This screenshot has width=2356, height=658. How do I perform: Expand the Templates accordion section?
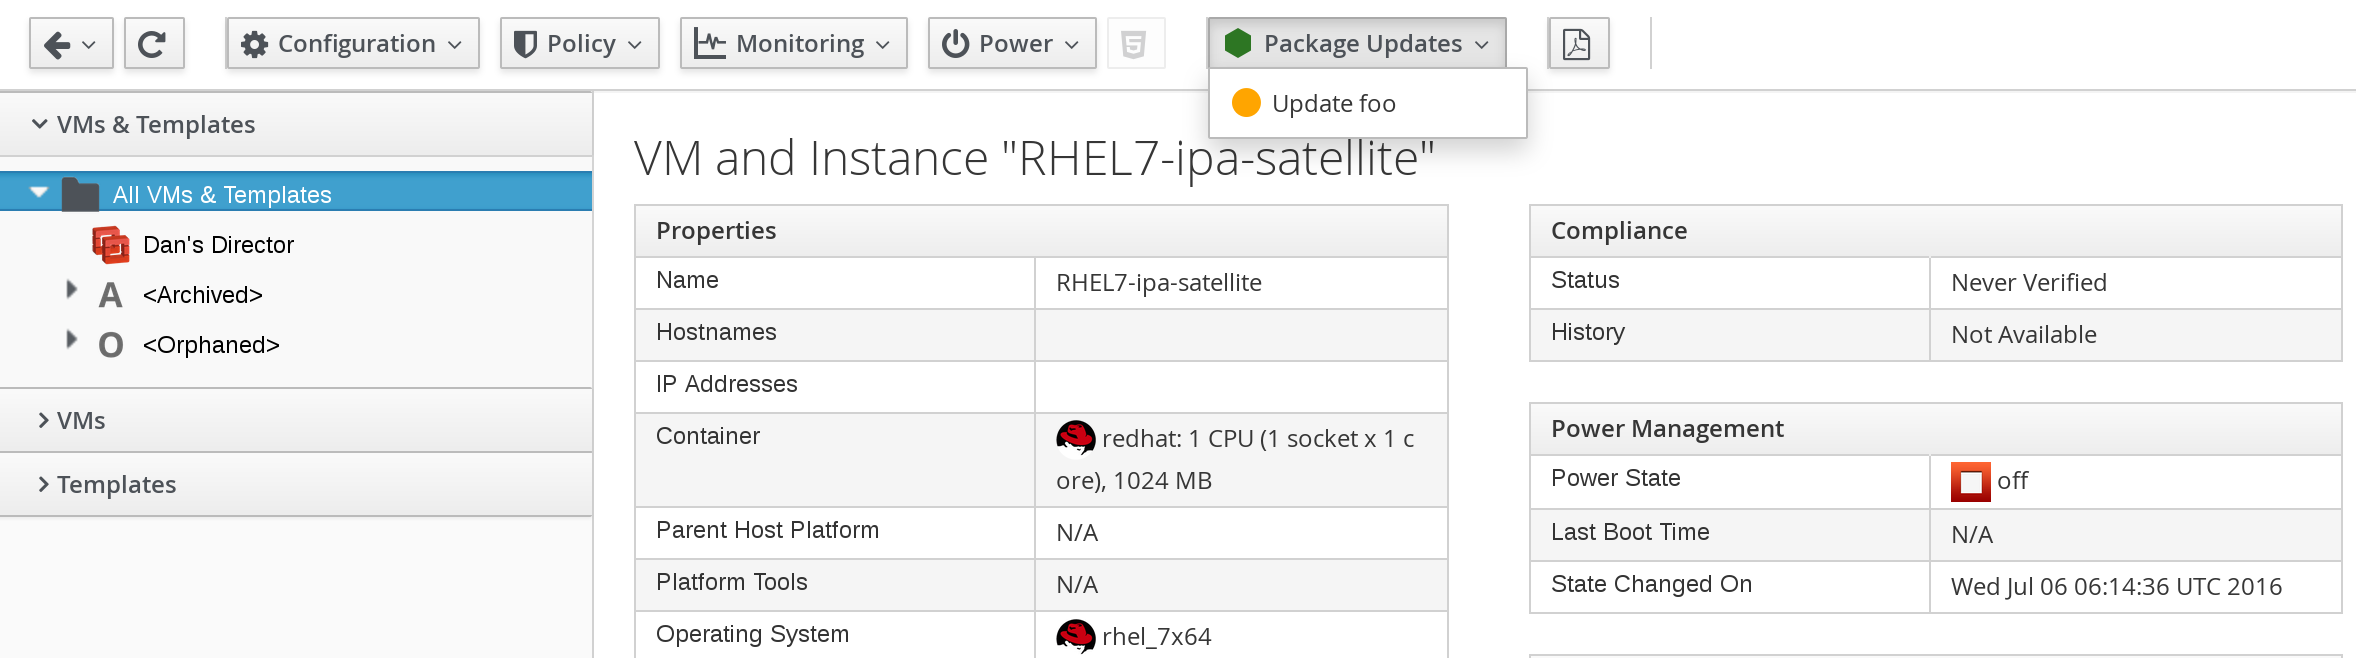115,485
